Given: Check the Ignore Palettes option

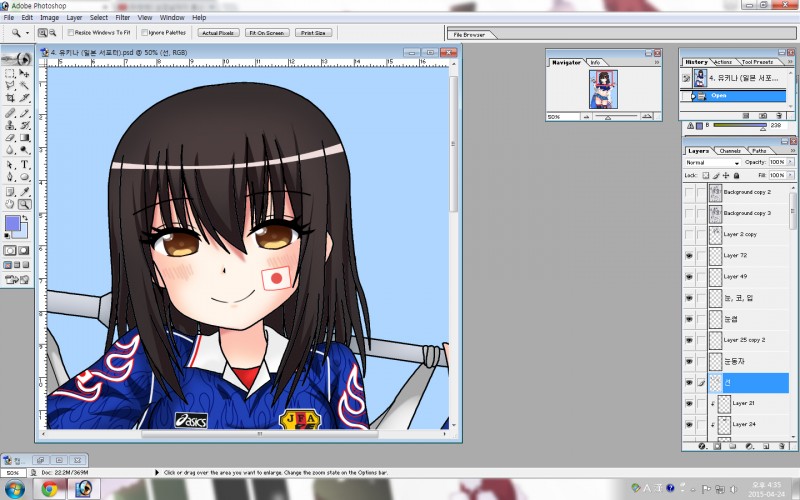Looking at the screenshot, I should pos(145,33).
